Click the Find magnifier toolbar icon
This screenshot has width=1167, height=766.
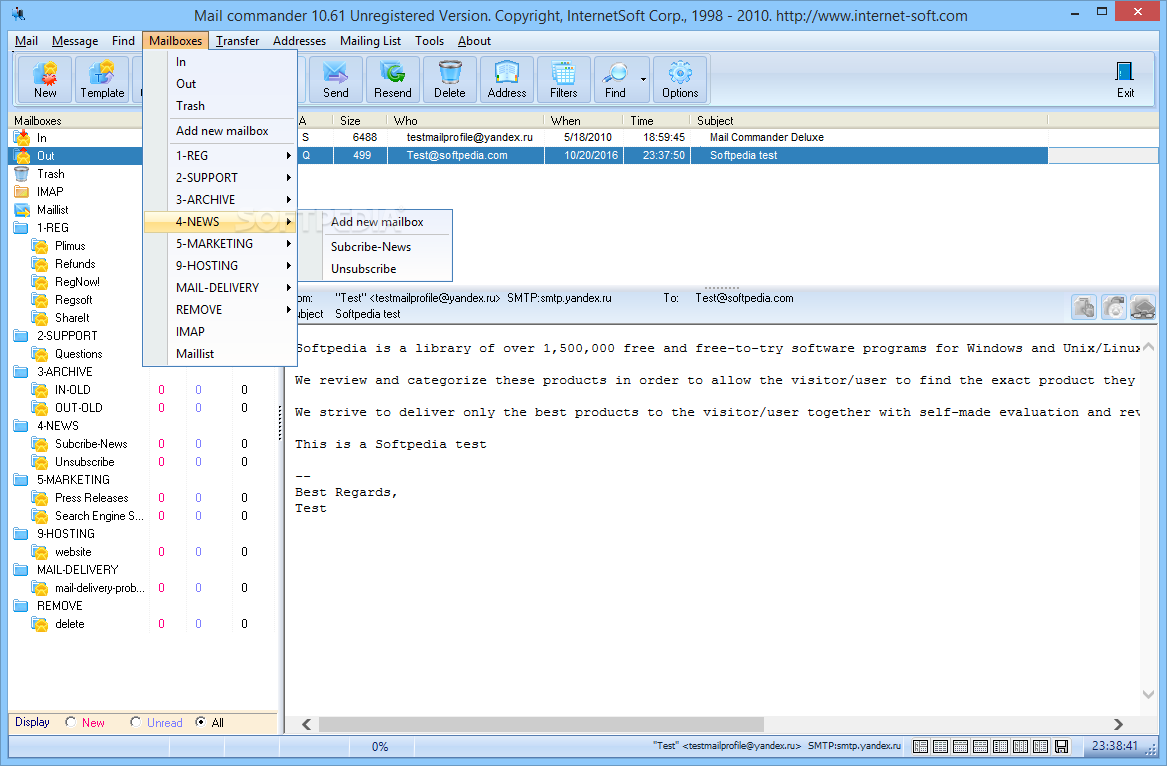pos(615,79)
